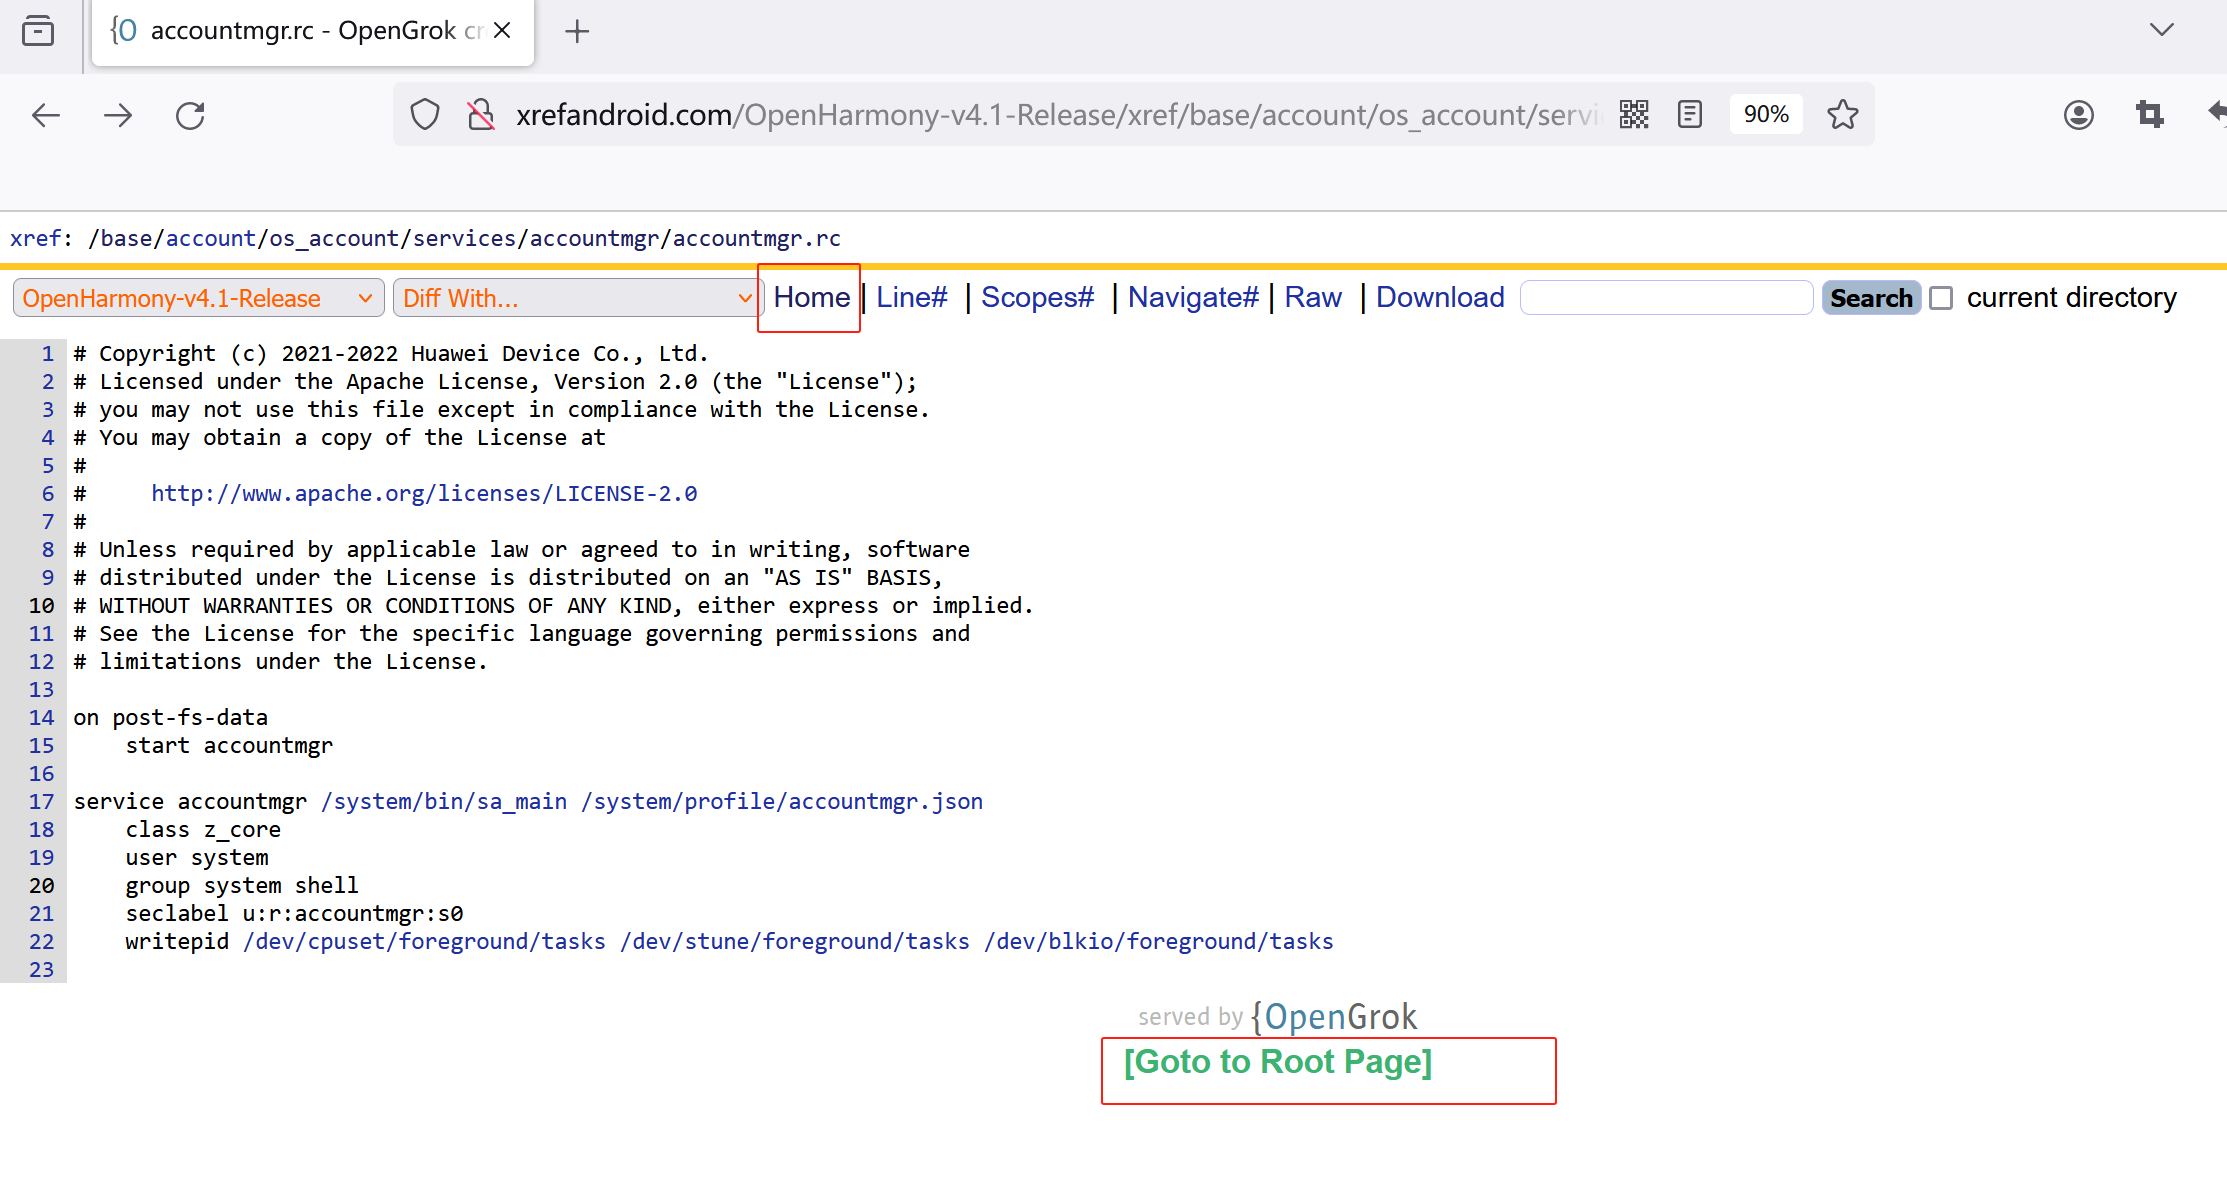Open a new browser tab
Viewport: 2227px width, 1183px height.
(x=577, y=31)
